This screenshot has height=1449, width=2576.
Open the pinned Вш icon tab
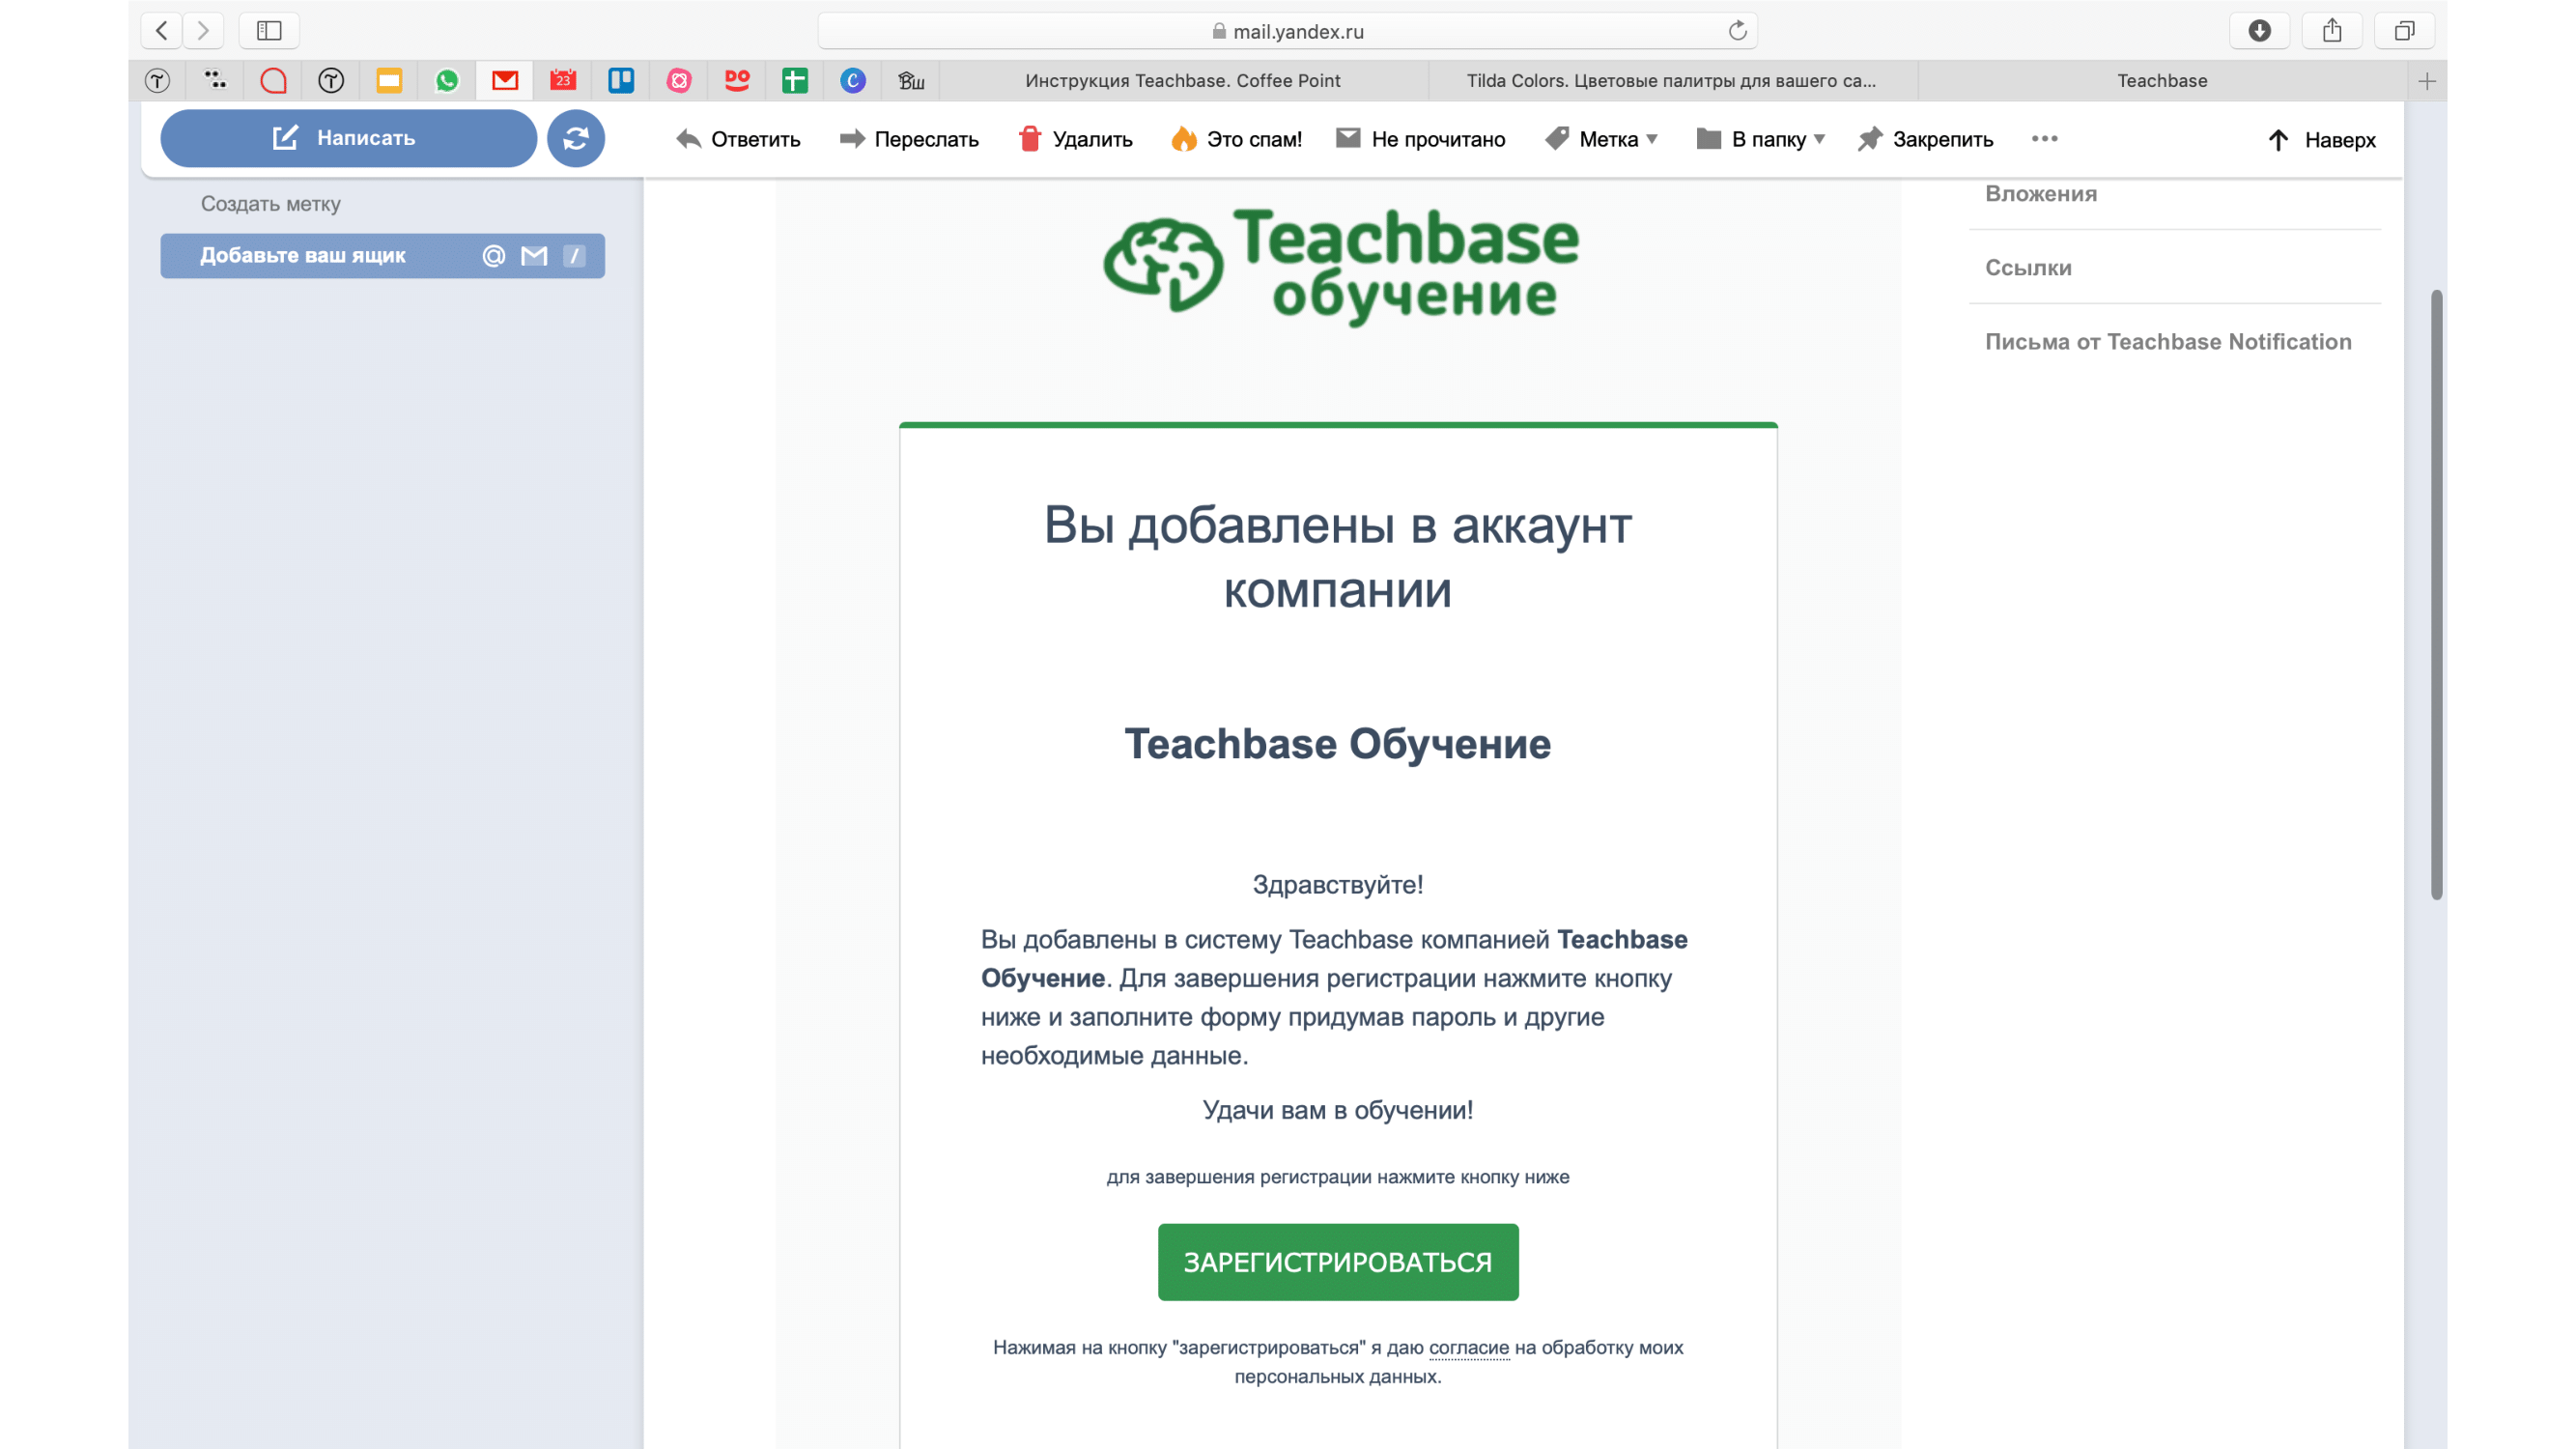coord(911,81)
